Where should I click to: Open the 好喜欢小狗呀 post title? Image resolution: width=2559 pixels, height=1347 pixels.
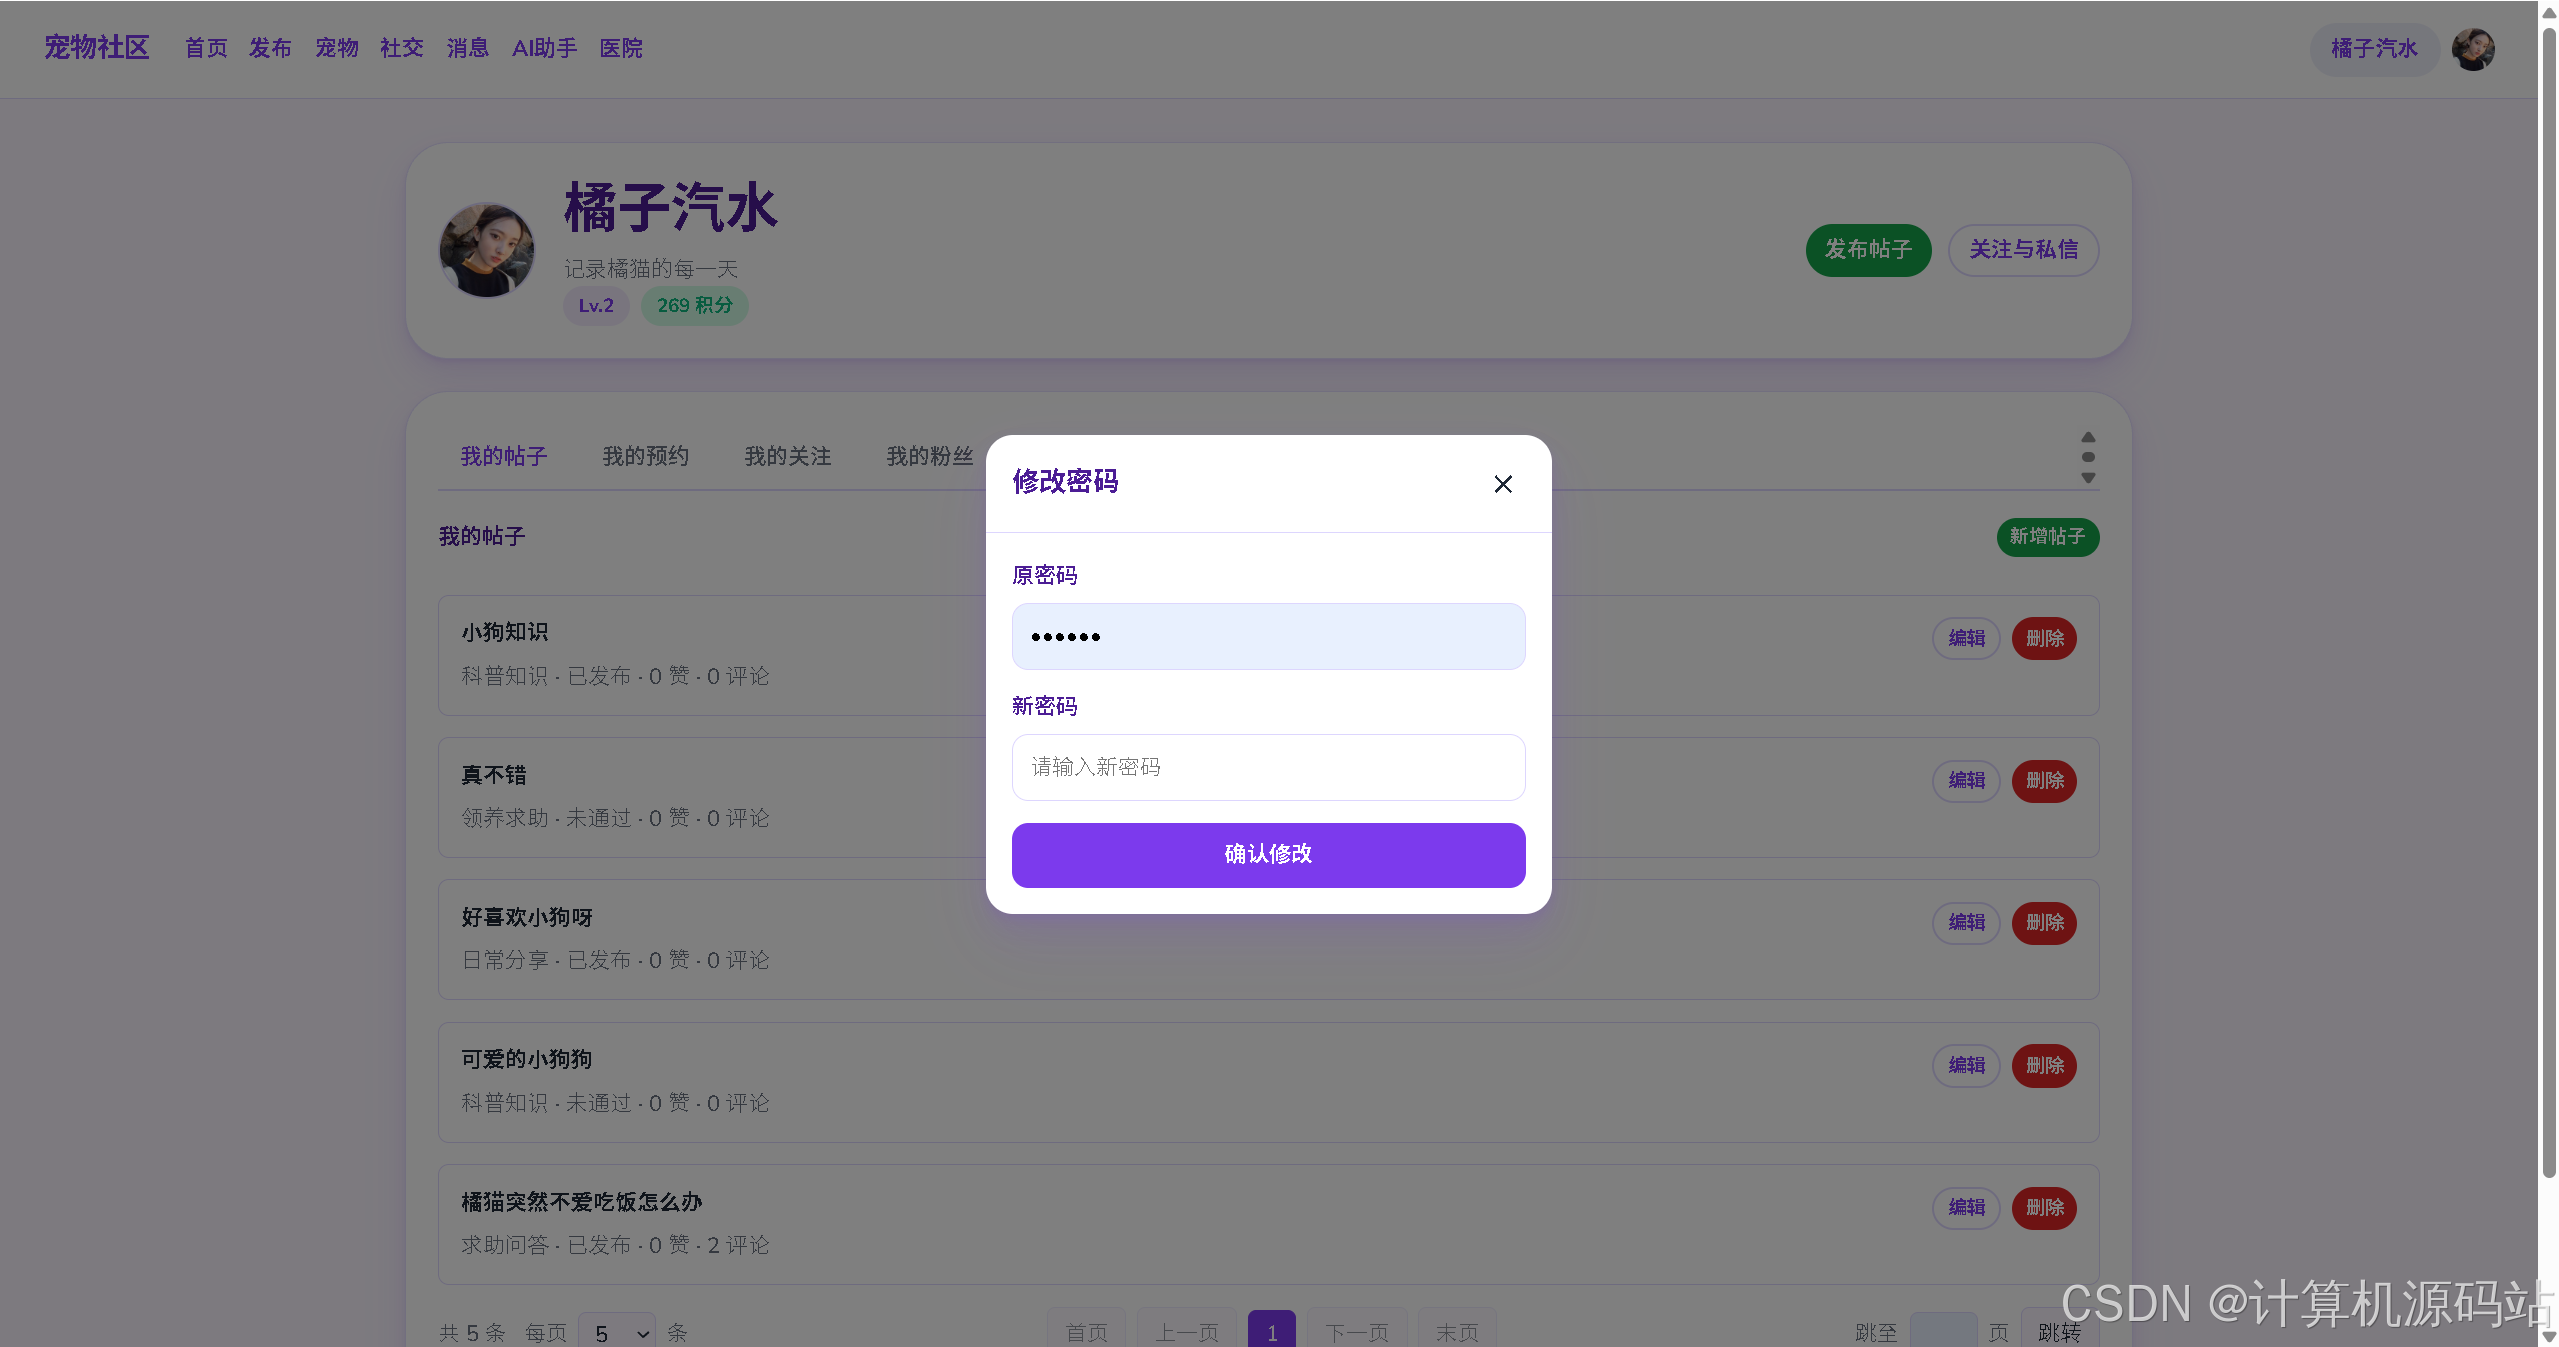tap(527, 917)
